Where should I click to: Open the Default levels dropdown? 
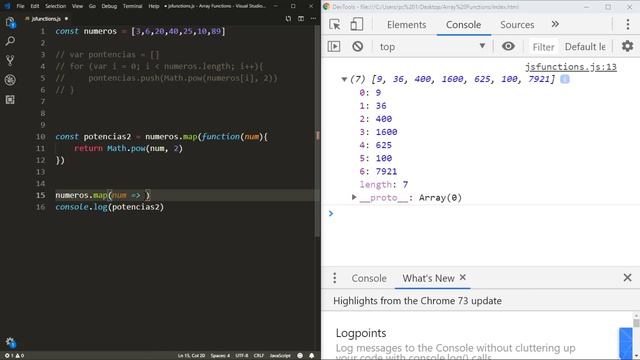[x=585, y=47]
